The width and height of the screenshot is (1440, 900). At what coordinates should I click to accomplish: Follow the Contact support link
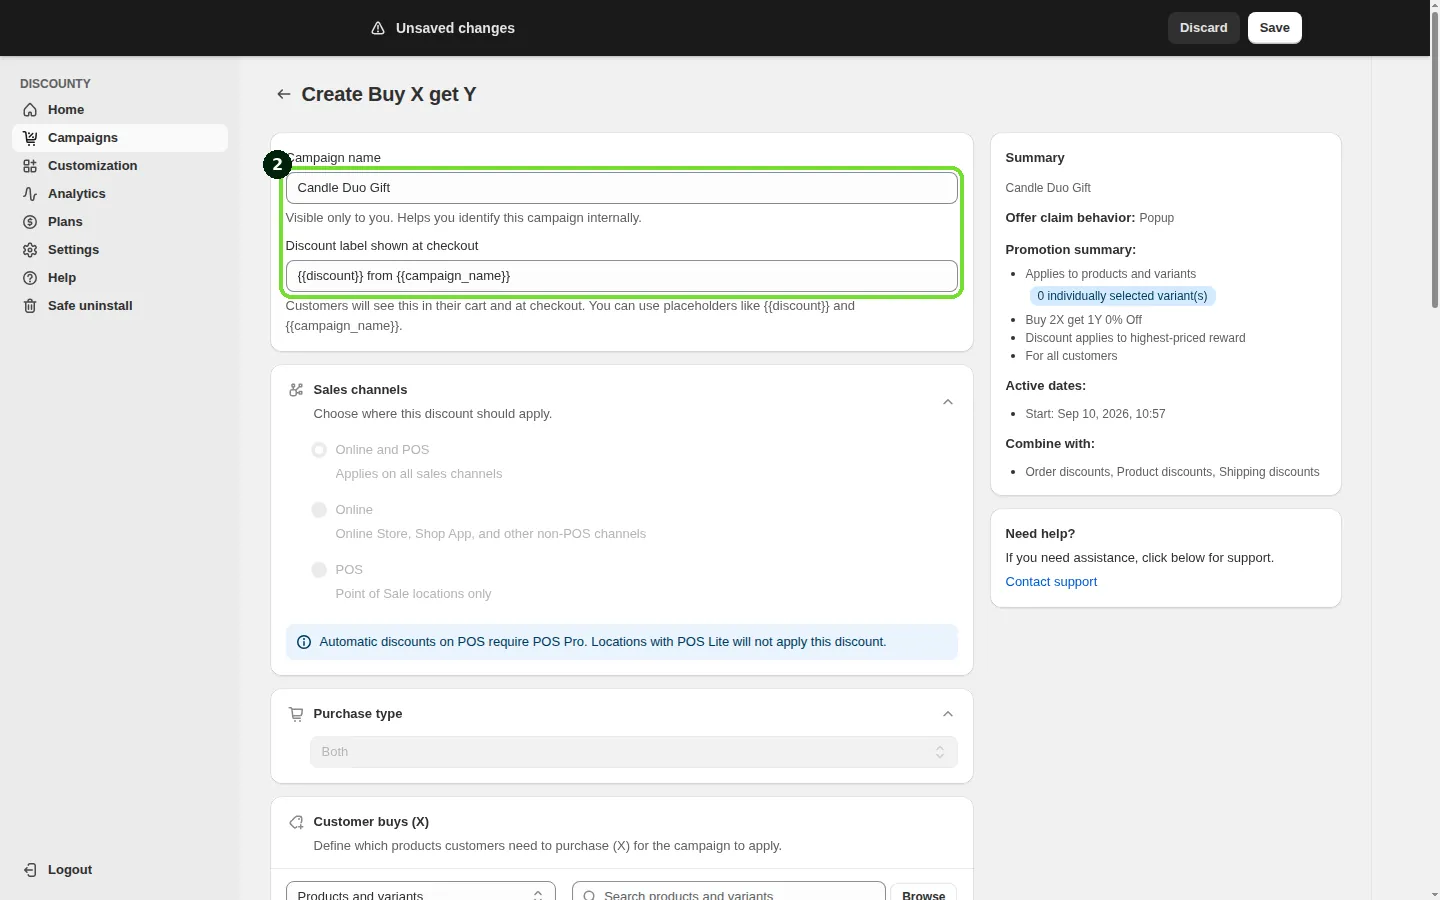(1051, 582)
